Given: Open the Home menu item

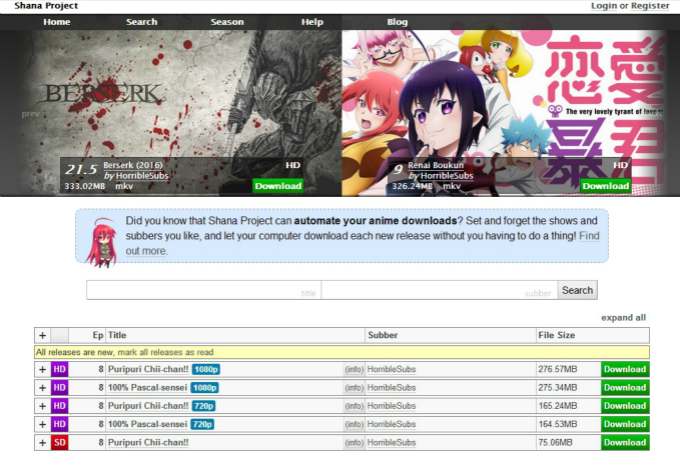Looking at the screenshot, I should pos(57,22).
